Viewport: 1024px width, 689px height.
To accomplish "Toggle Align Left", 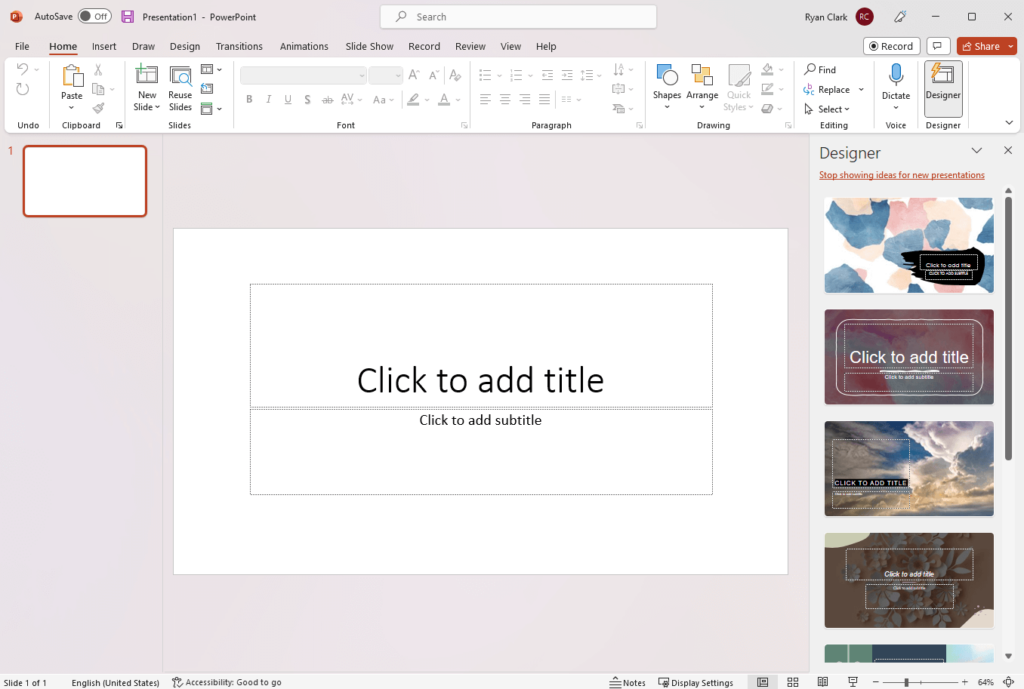I will tap(485, 99).
